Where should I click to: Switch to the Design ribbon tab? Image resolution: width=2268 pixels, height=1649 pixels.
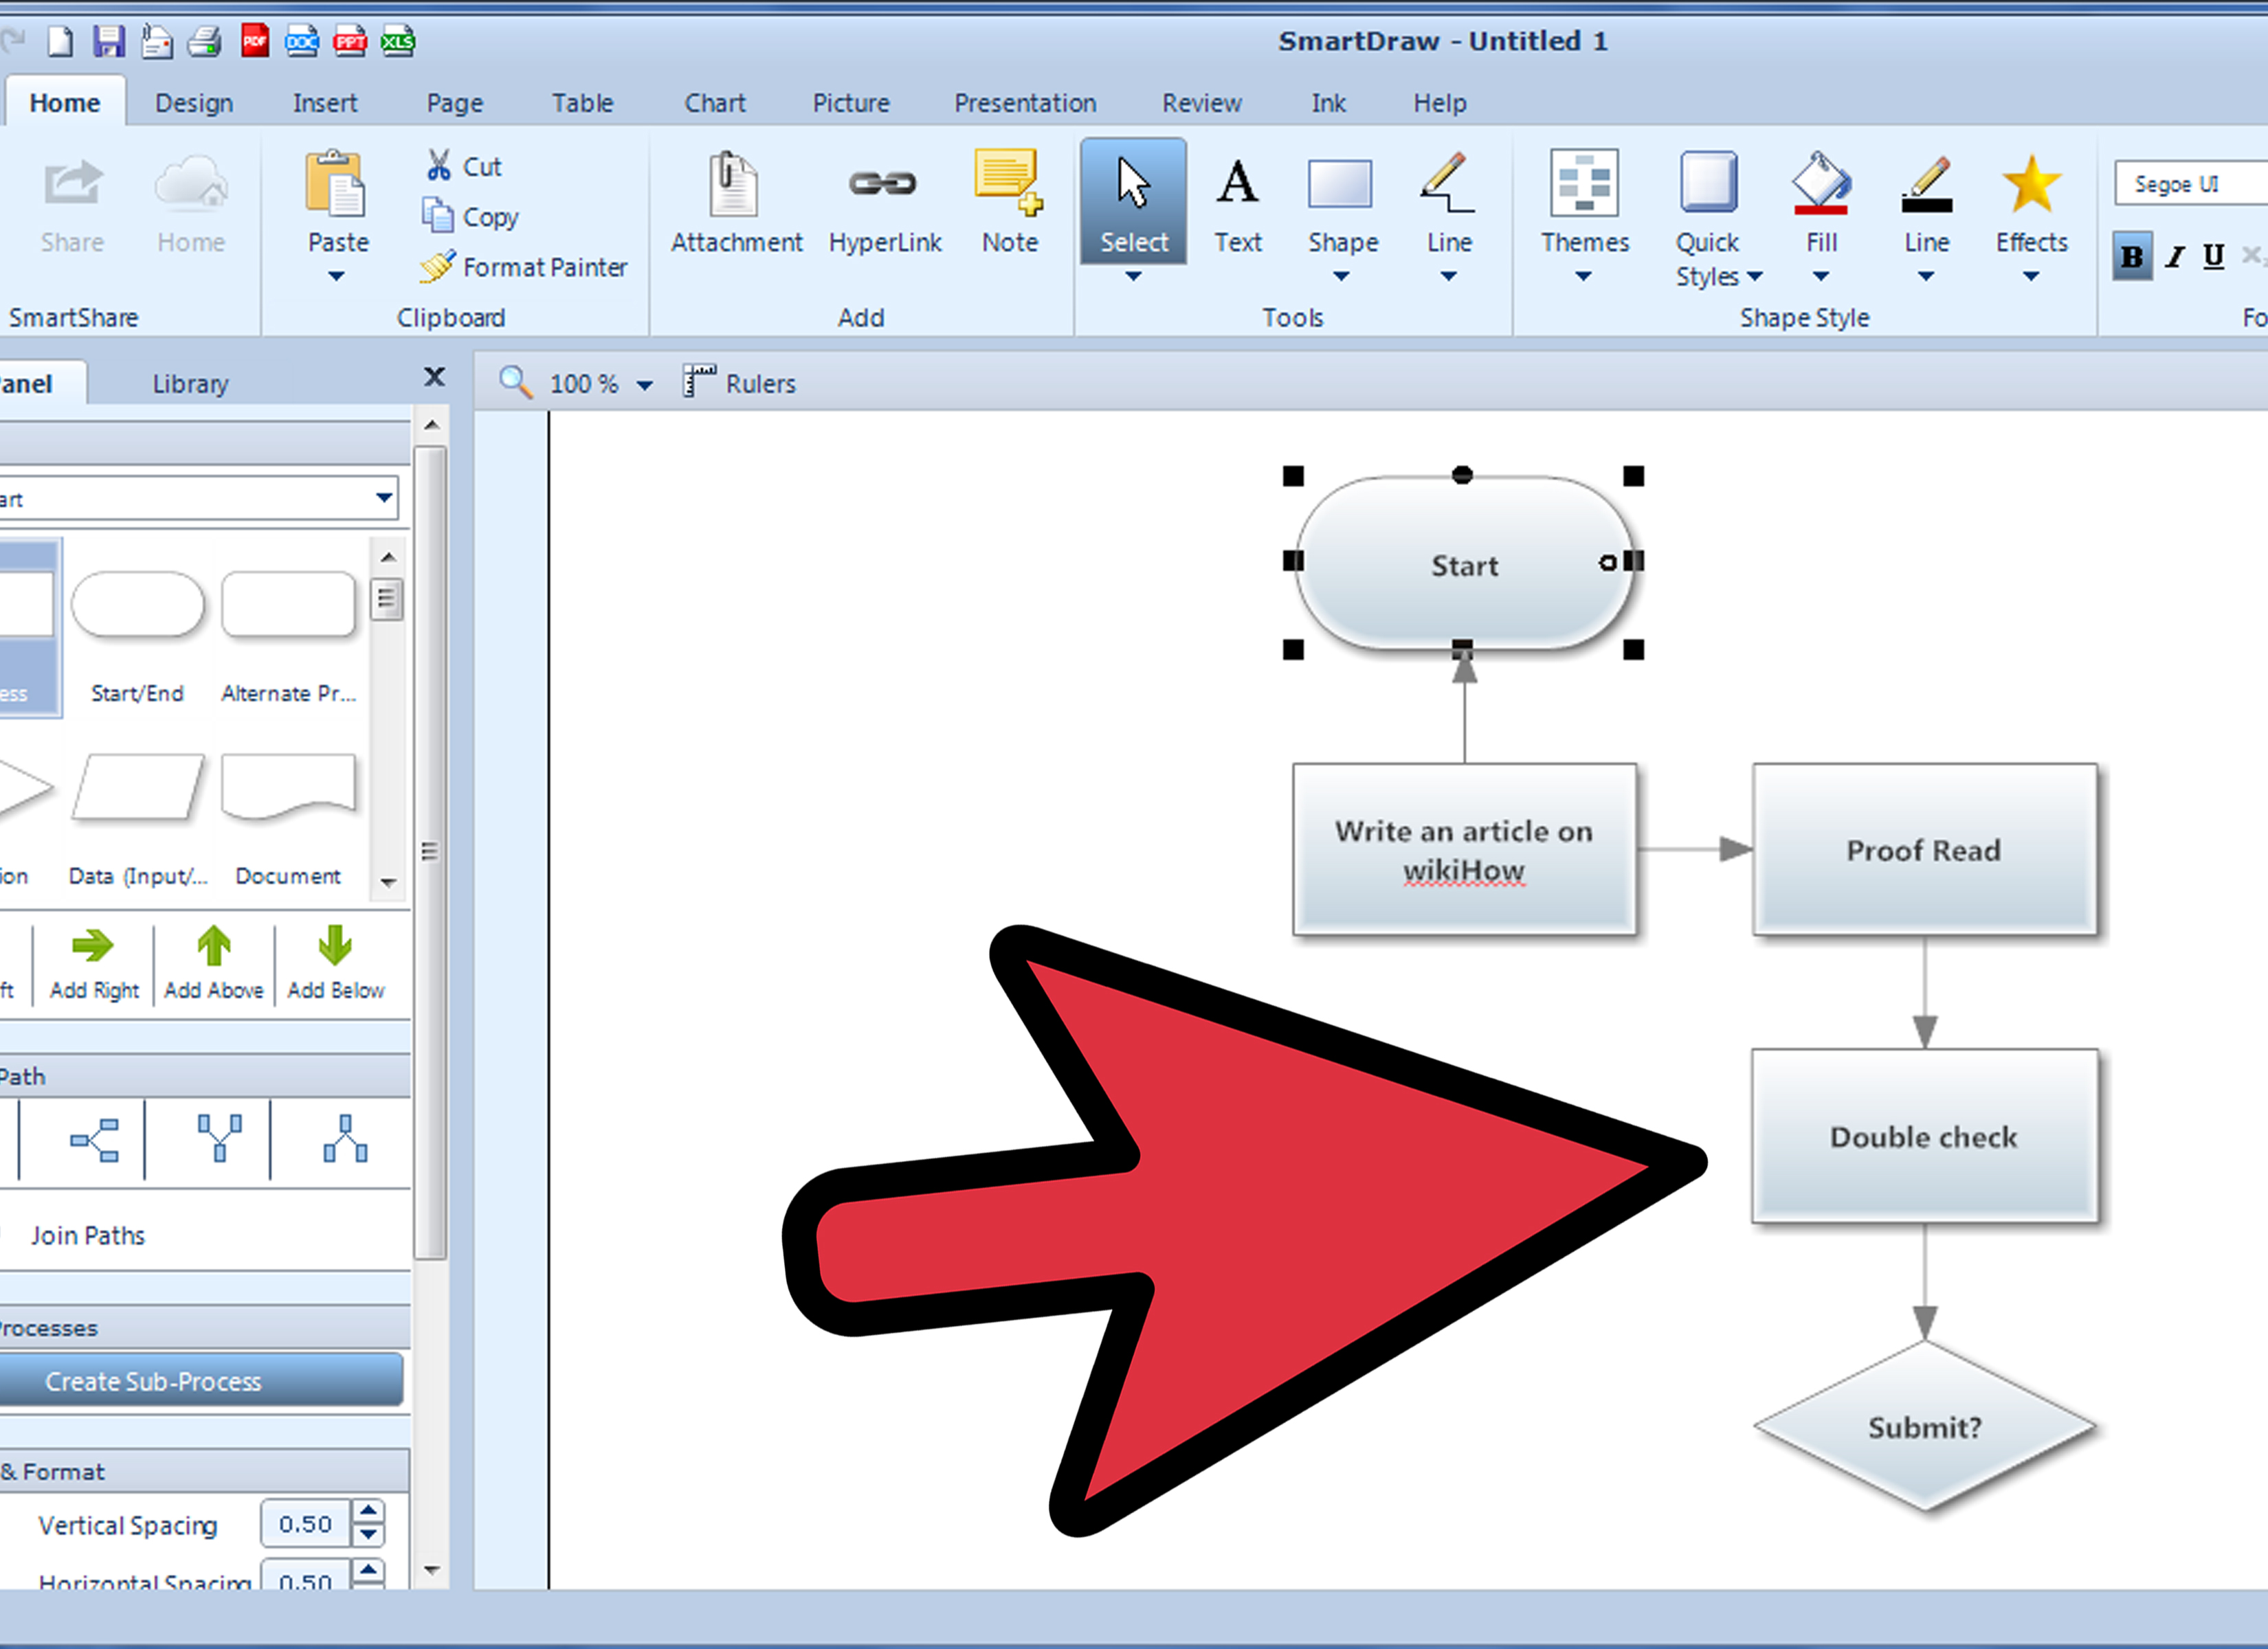[x=194, y=103]
